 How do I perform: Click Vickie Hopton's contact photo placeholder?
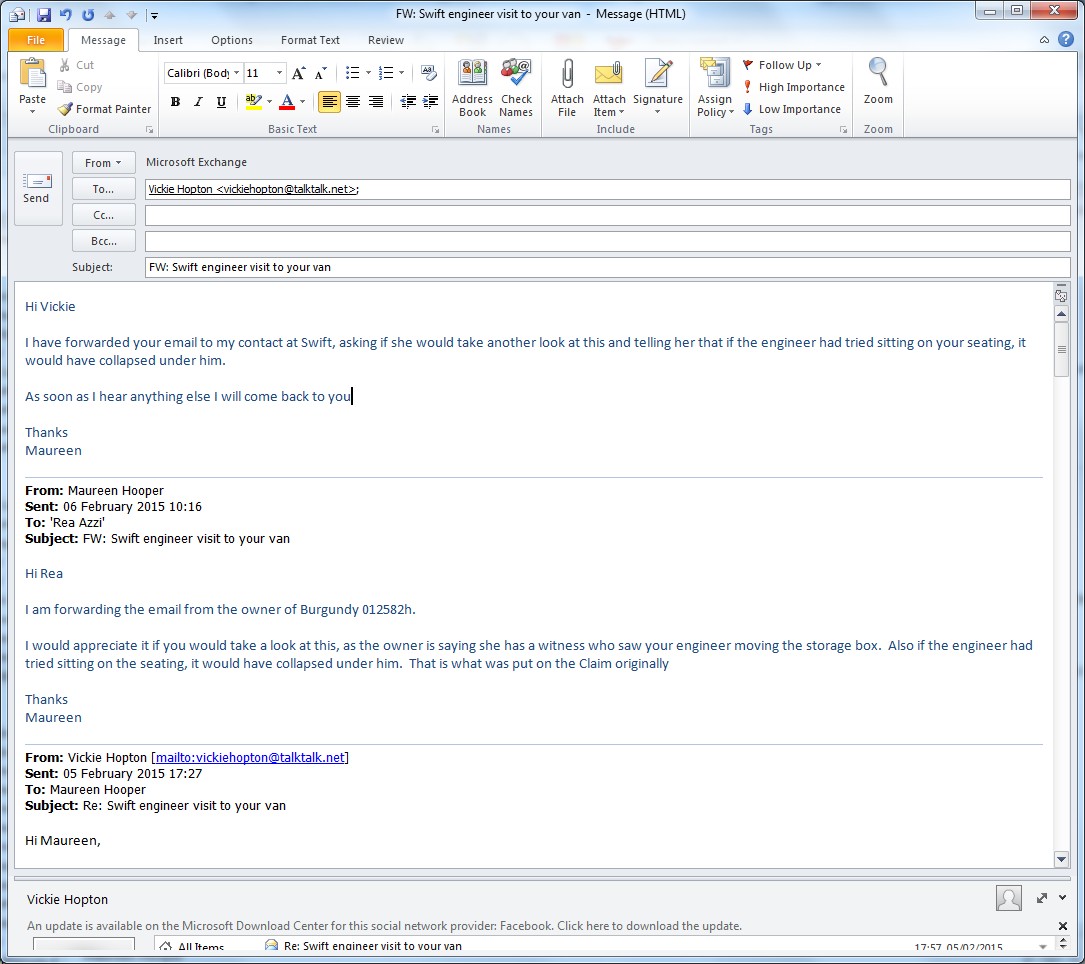click(1009, 898)
